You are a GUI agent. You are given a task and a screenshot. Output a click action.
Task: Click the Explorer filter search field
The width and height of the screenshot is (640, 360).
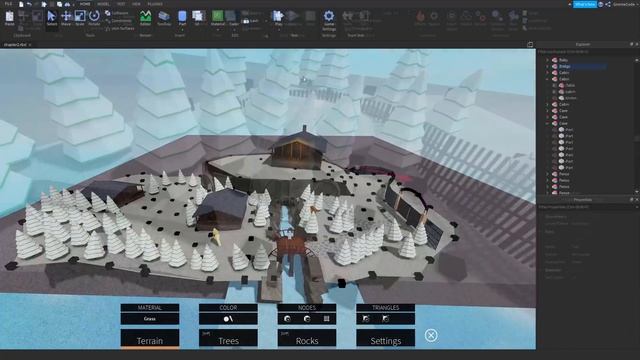click(x=586, y=52)
